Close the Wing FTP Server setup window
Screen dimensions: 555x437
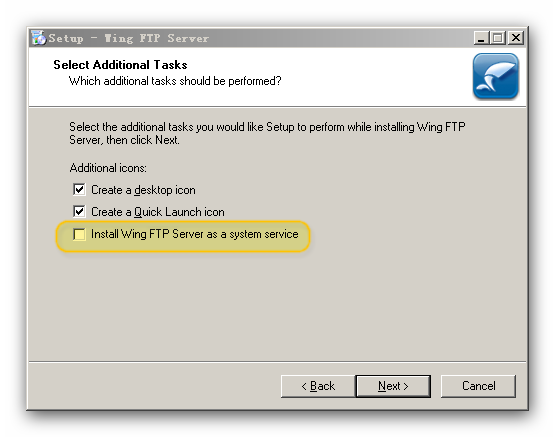pyautogui.click(x=516, y=38)
